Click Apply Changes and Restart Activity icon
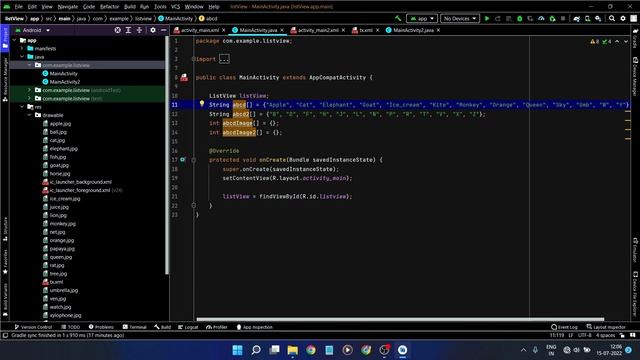 point(498,18)
